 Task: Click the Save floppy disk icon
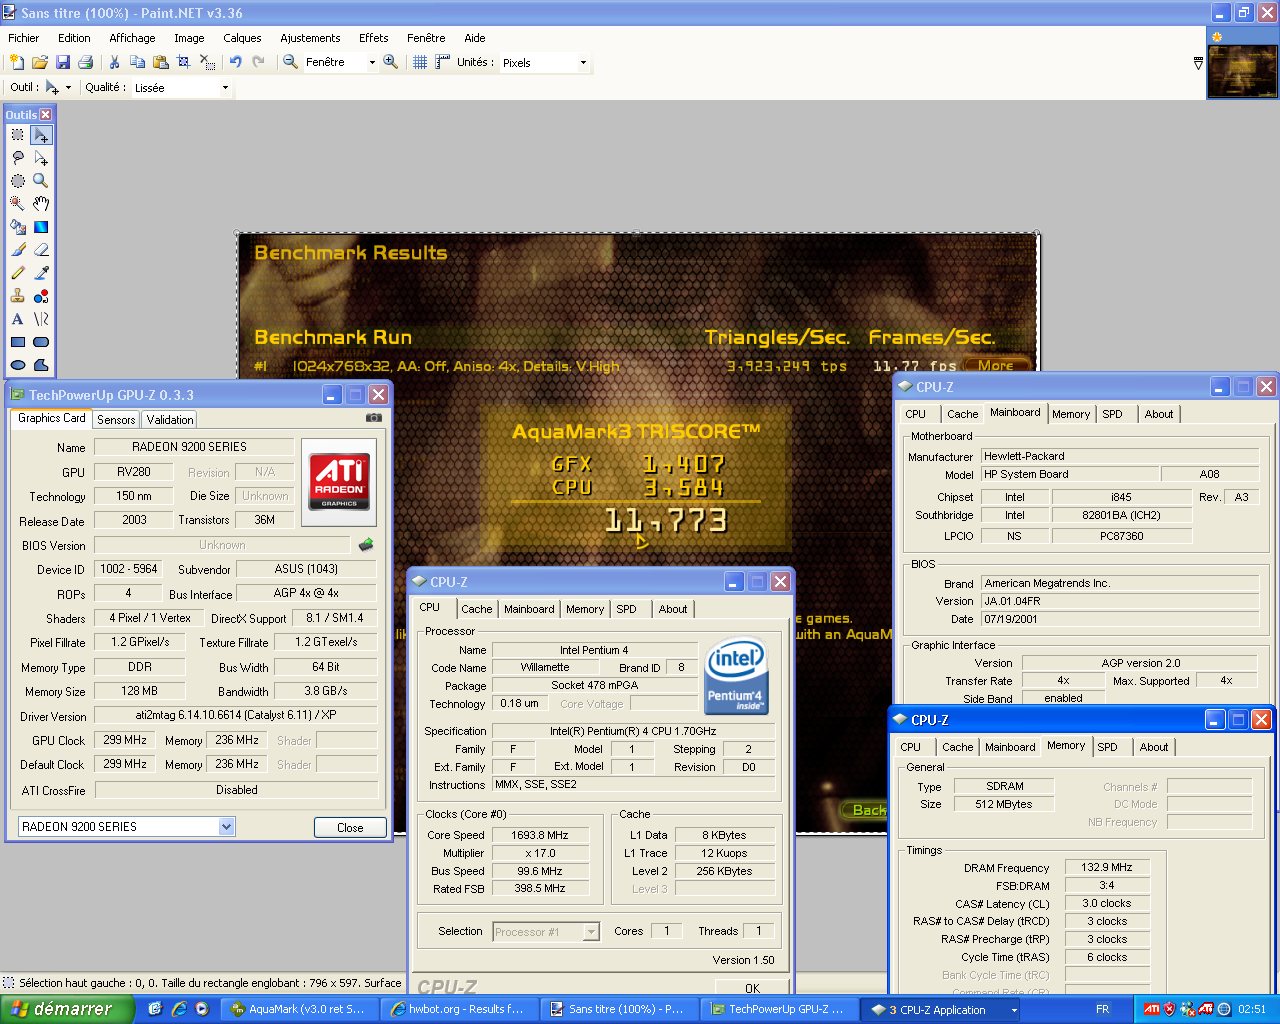coord(63,62)
